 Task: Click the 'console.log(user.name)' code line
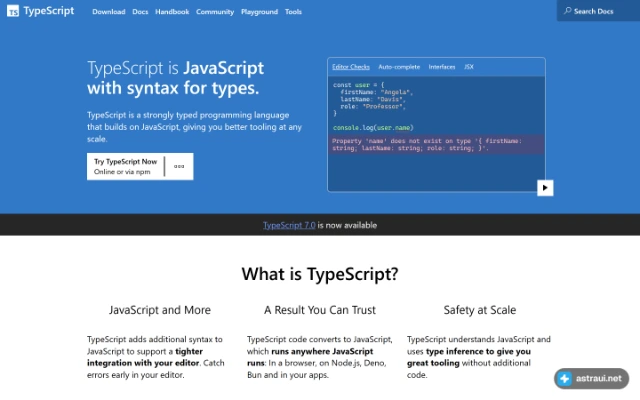pyautogui.click(x=373, y=128)
